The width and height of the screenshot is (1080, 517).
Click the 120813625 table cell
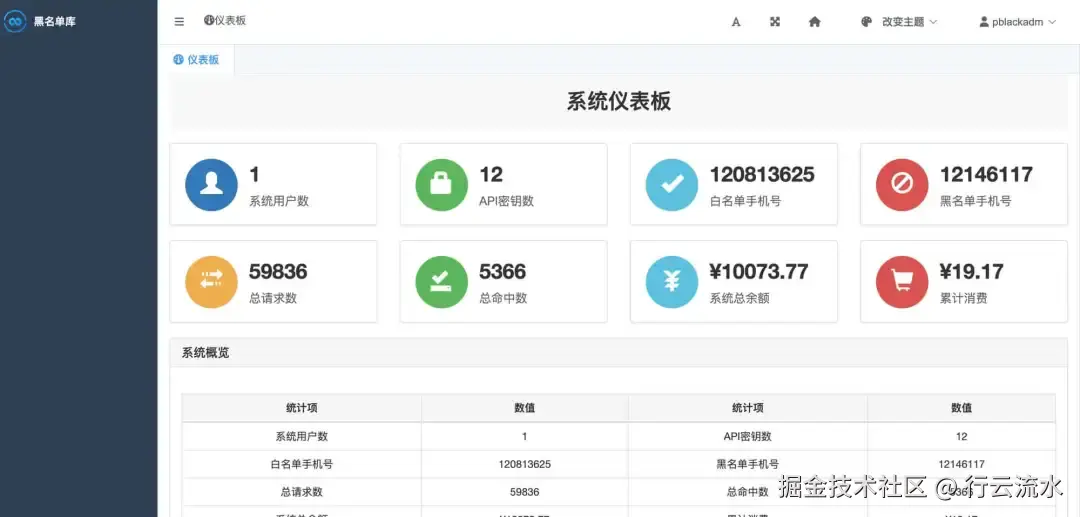(524, 464)
